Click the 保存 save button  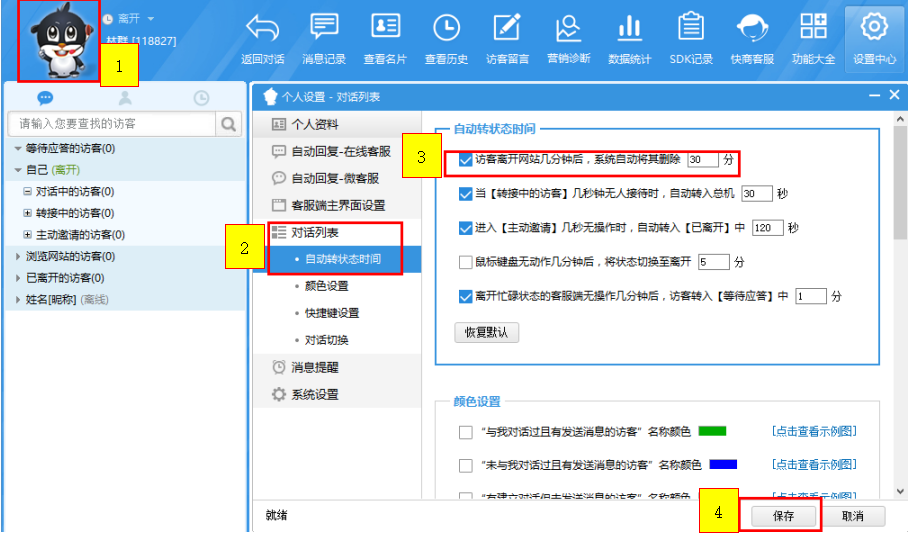point(784,516)
